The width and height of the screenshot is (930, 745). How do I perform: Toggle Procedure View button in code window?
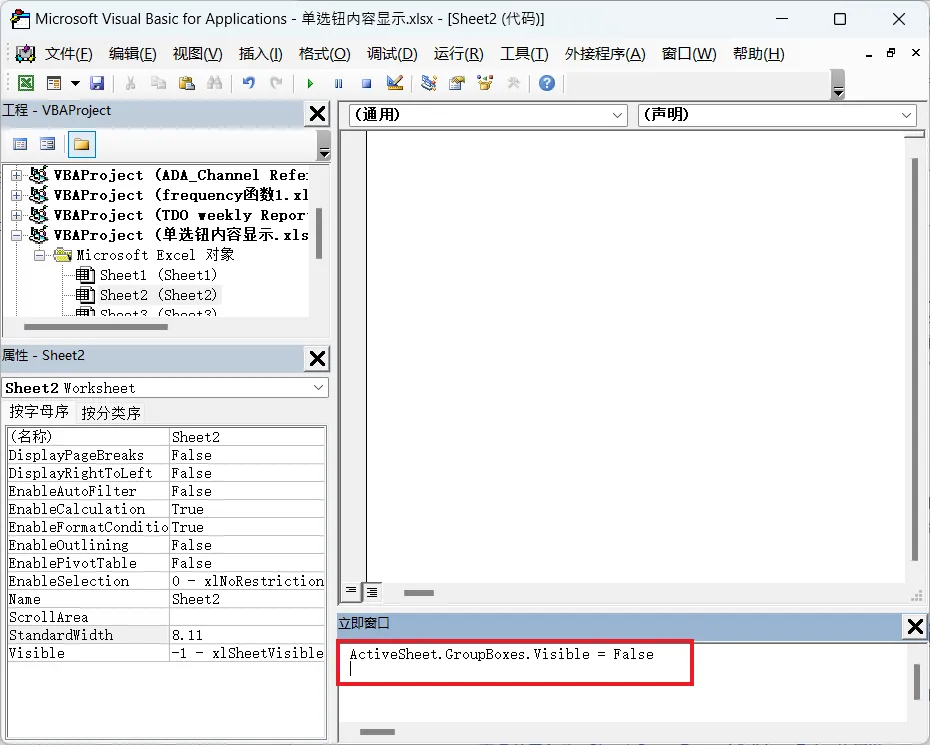(x=351, y=591)
